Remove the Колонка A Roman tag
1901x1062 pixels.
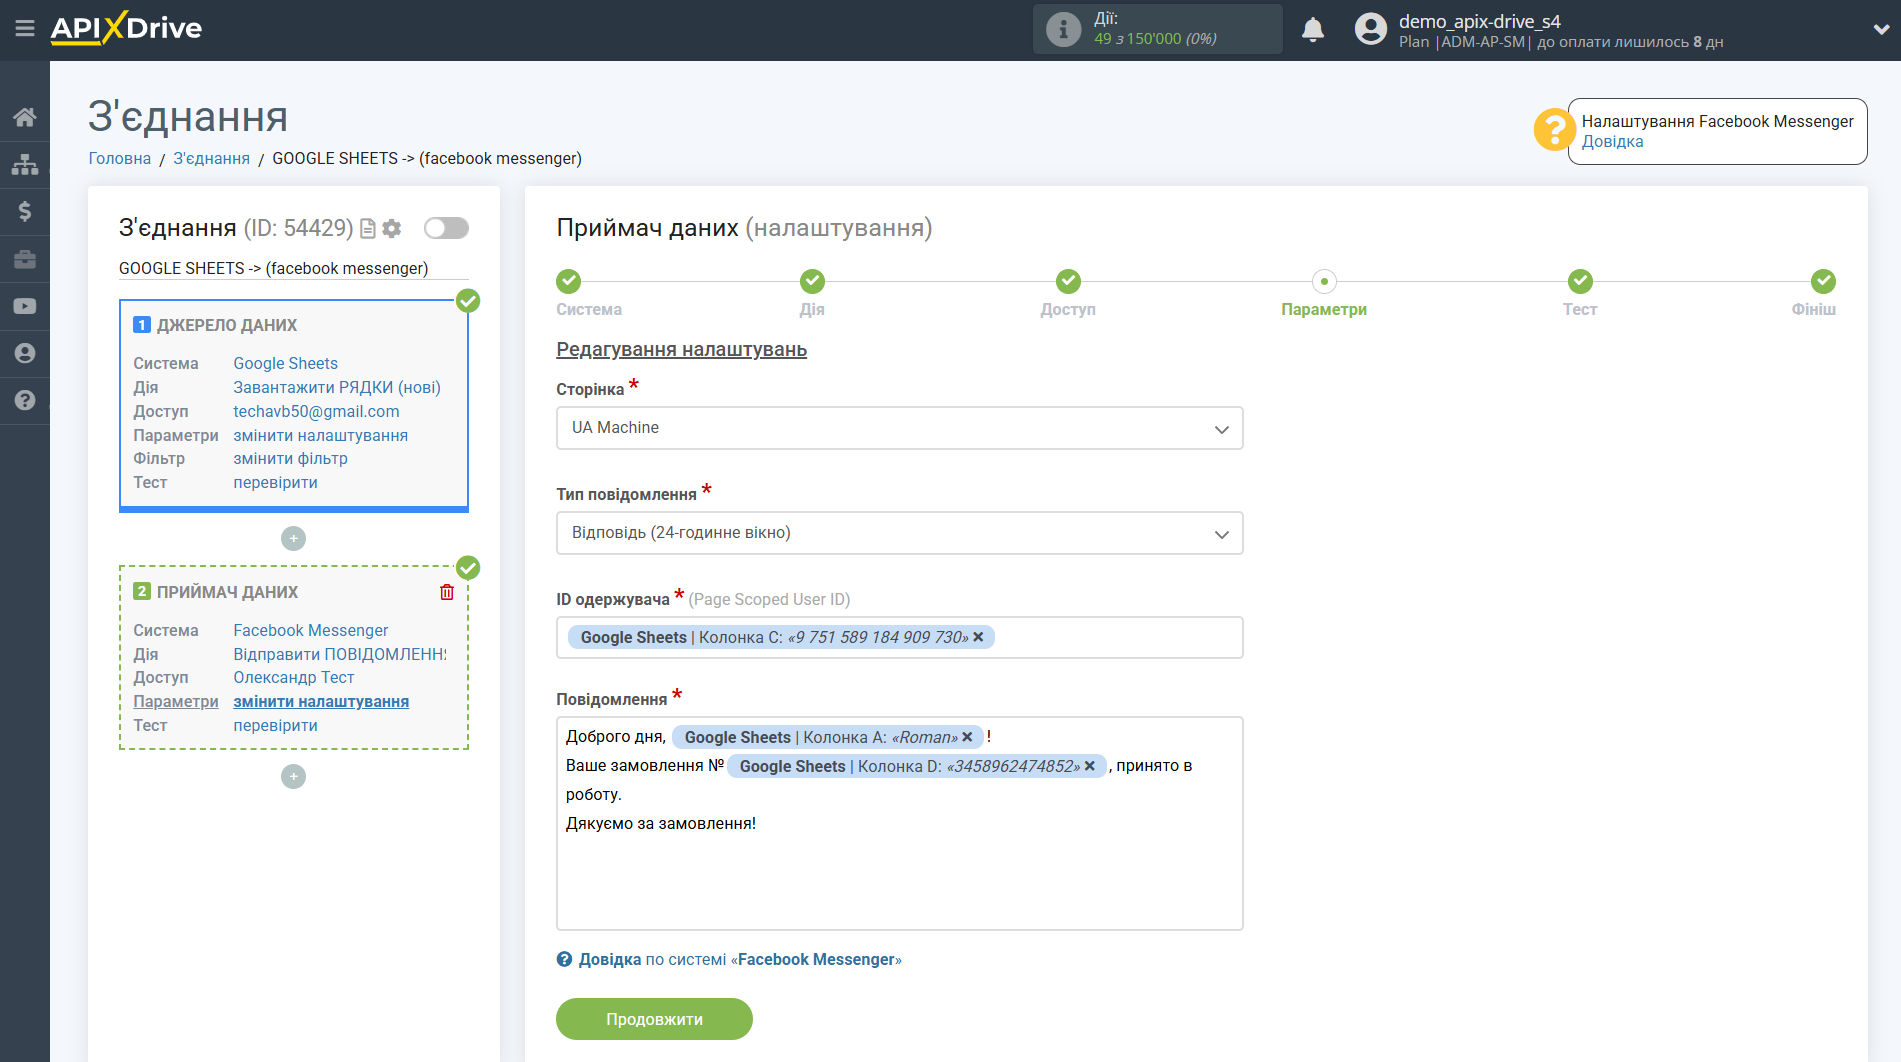tap(967, 737)
